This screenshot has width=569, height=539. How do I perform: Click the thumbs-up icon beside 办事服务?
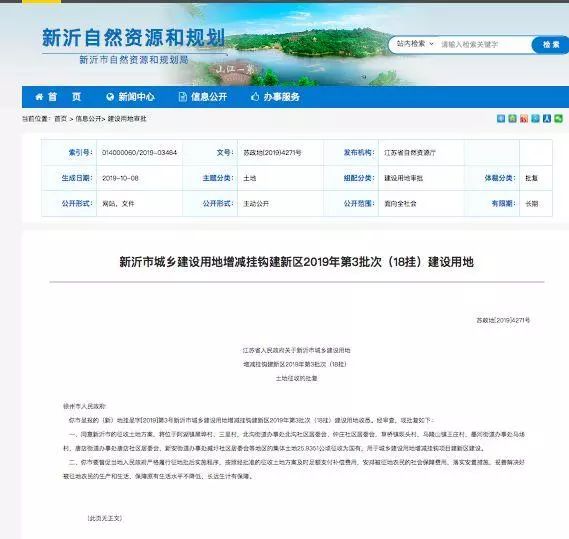[x=255, y=97]
